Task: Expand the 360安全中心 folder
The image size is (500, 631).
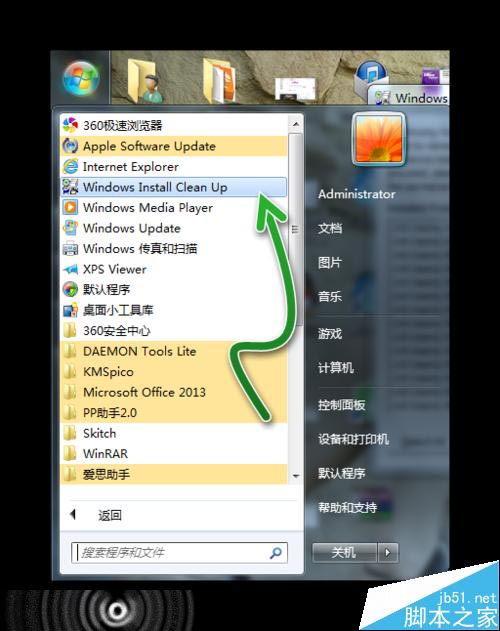Action: [x=173, y=330]
